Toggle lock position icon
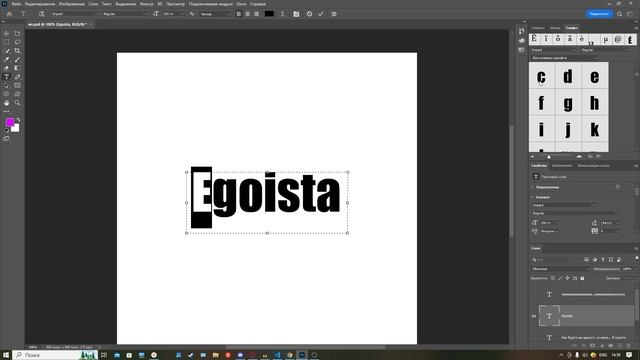 tap(567, 278)
